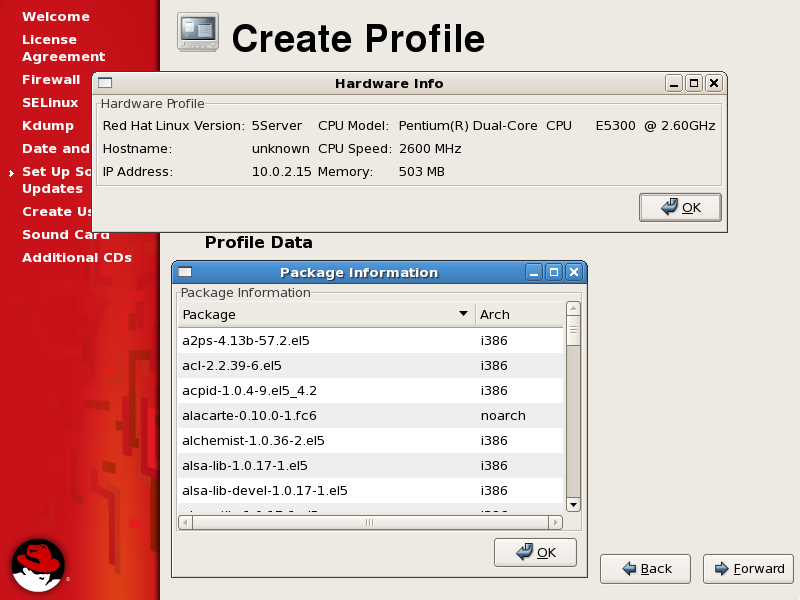Viewport: 800px width, 600px height.
Task: Sort by the Package column header
Action: 327,314
